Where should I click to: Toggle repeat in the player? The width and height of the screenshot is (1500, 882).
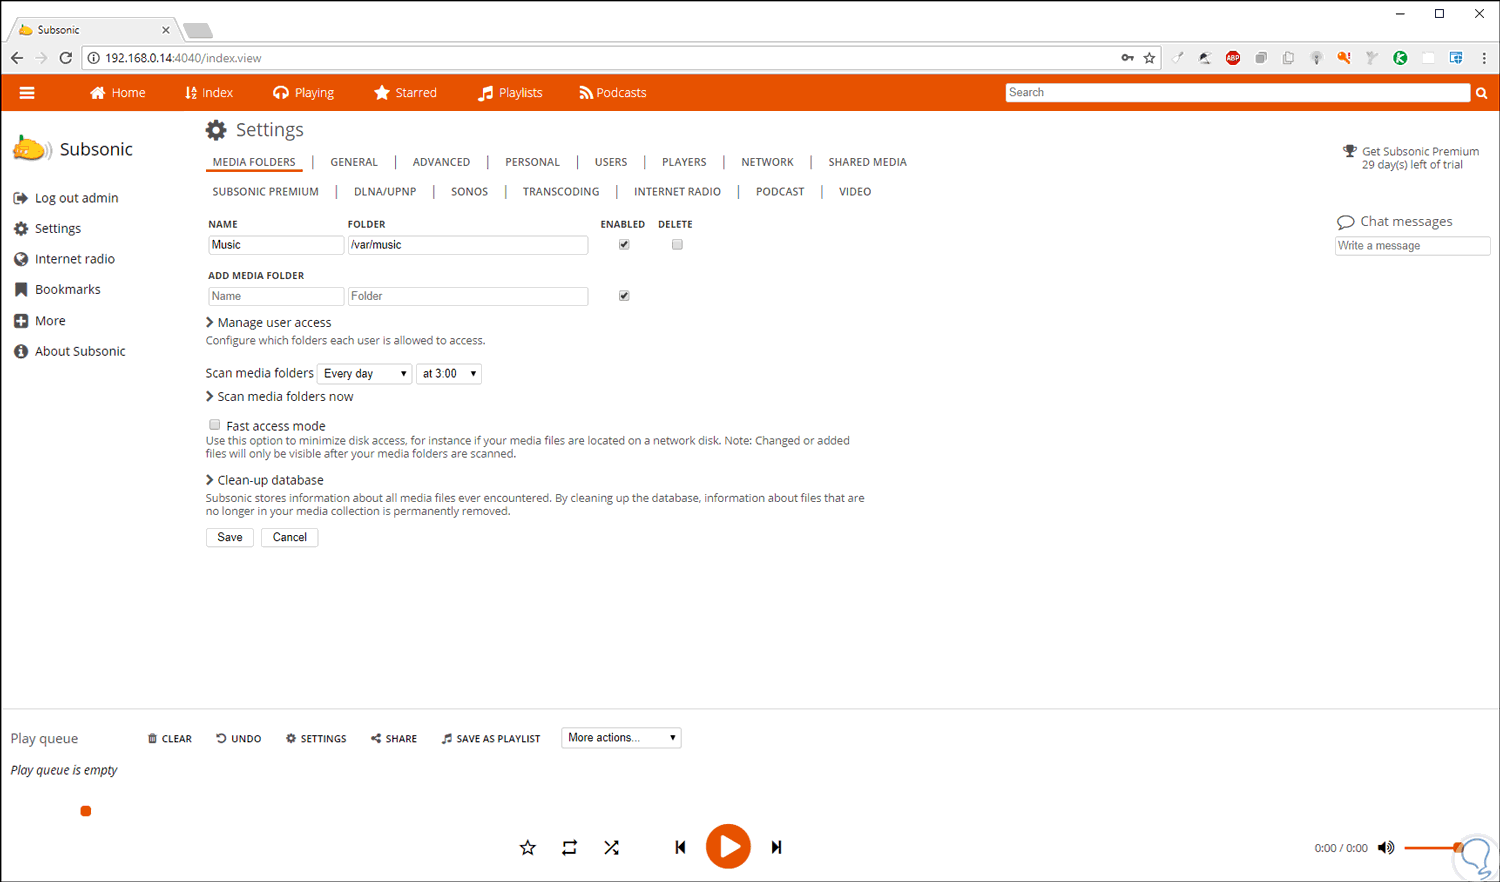pyautogui.click(x=569, y=848)
